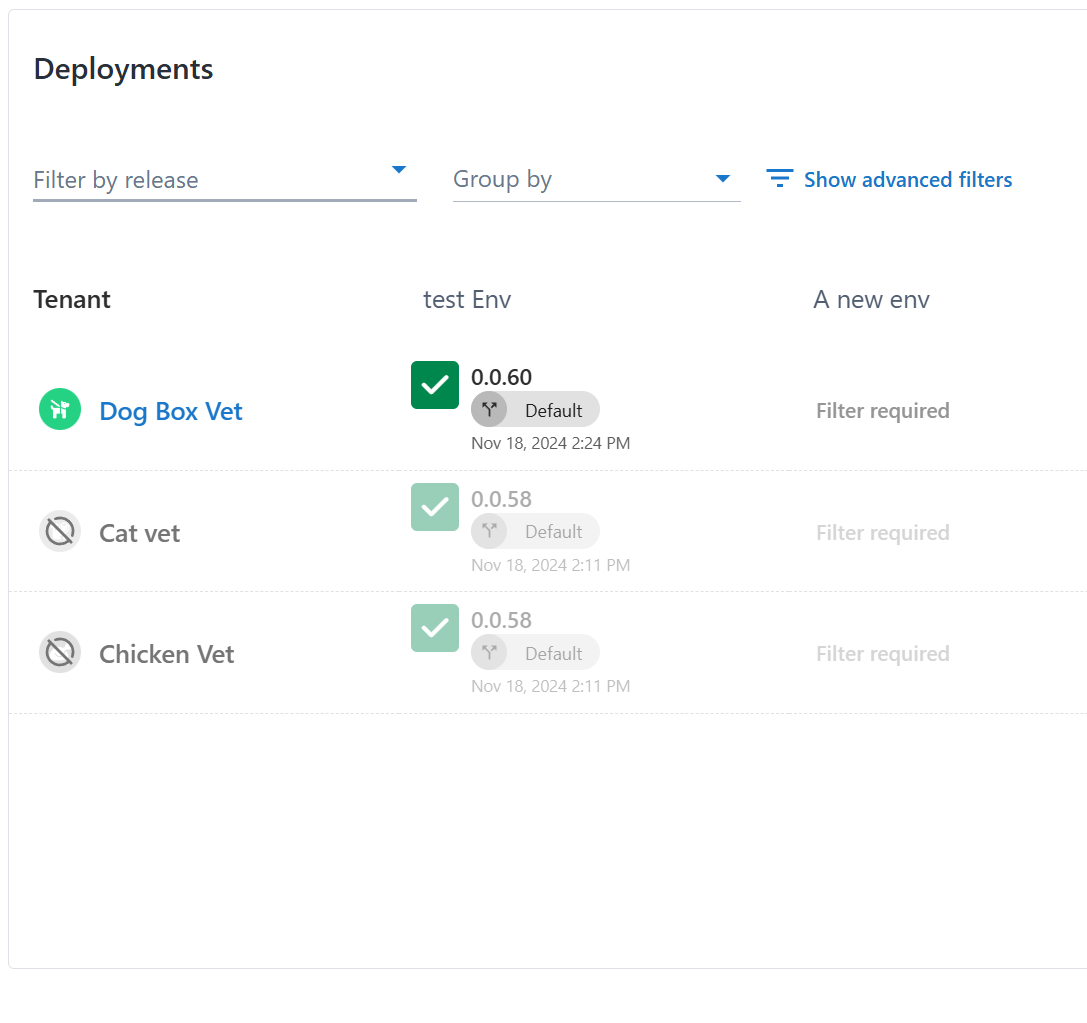The image size is (1087, 1023).
Task: Click the Nov 18 timestamp under version 0.0.60
Action: pos(550,443)
